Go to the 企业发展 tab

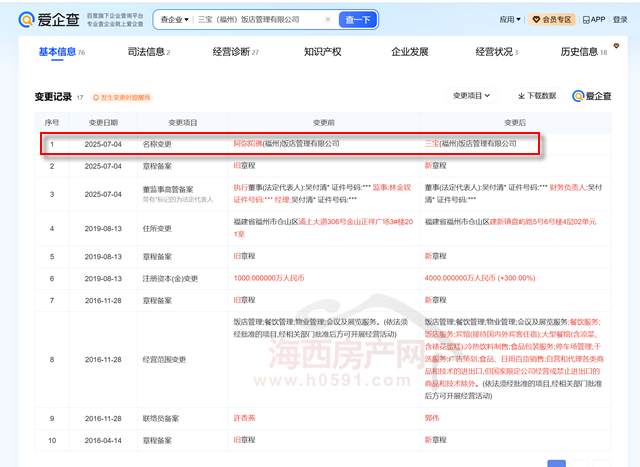409,52
